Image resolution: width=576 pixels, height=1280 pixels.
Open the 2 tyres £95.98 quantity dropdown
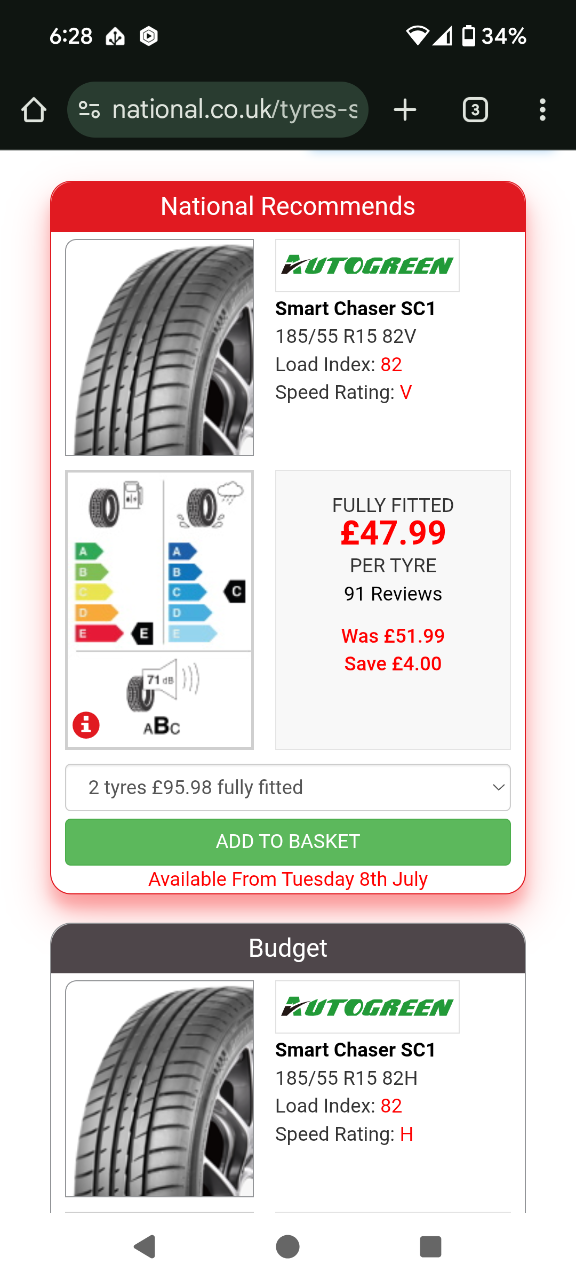pos(288,787)
